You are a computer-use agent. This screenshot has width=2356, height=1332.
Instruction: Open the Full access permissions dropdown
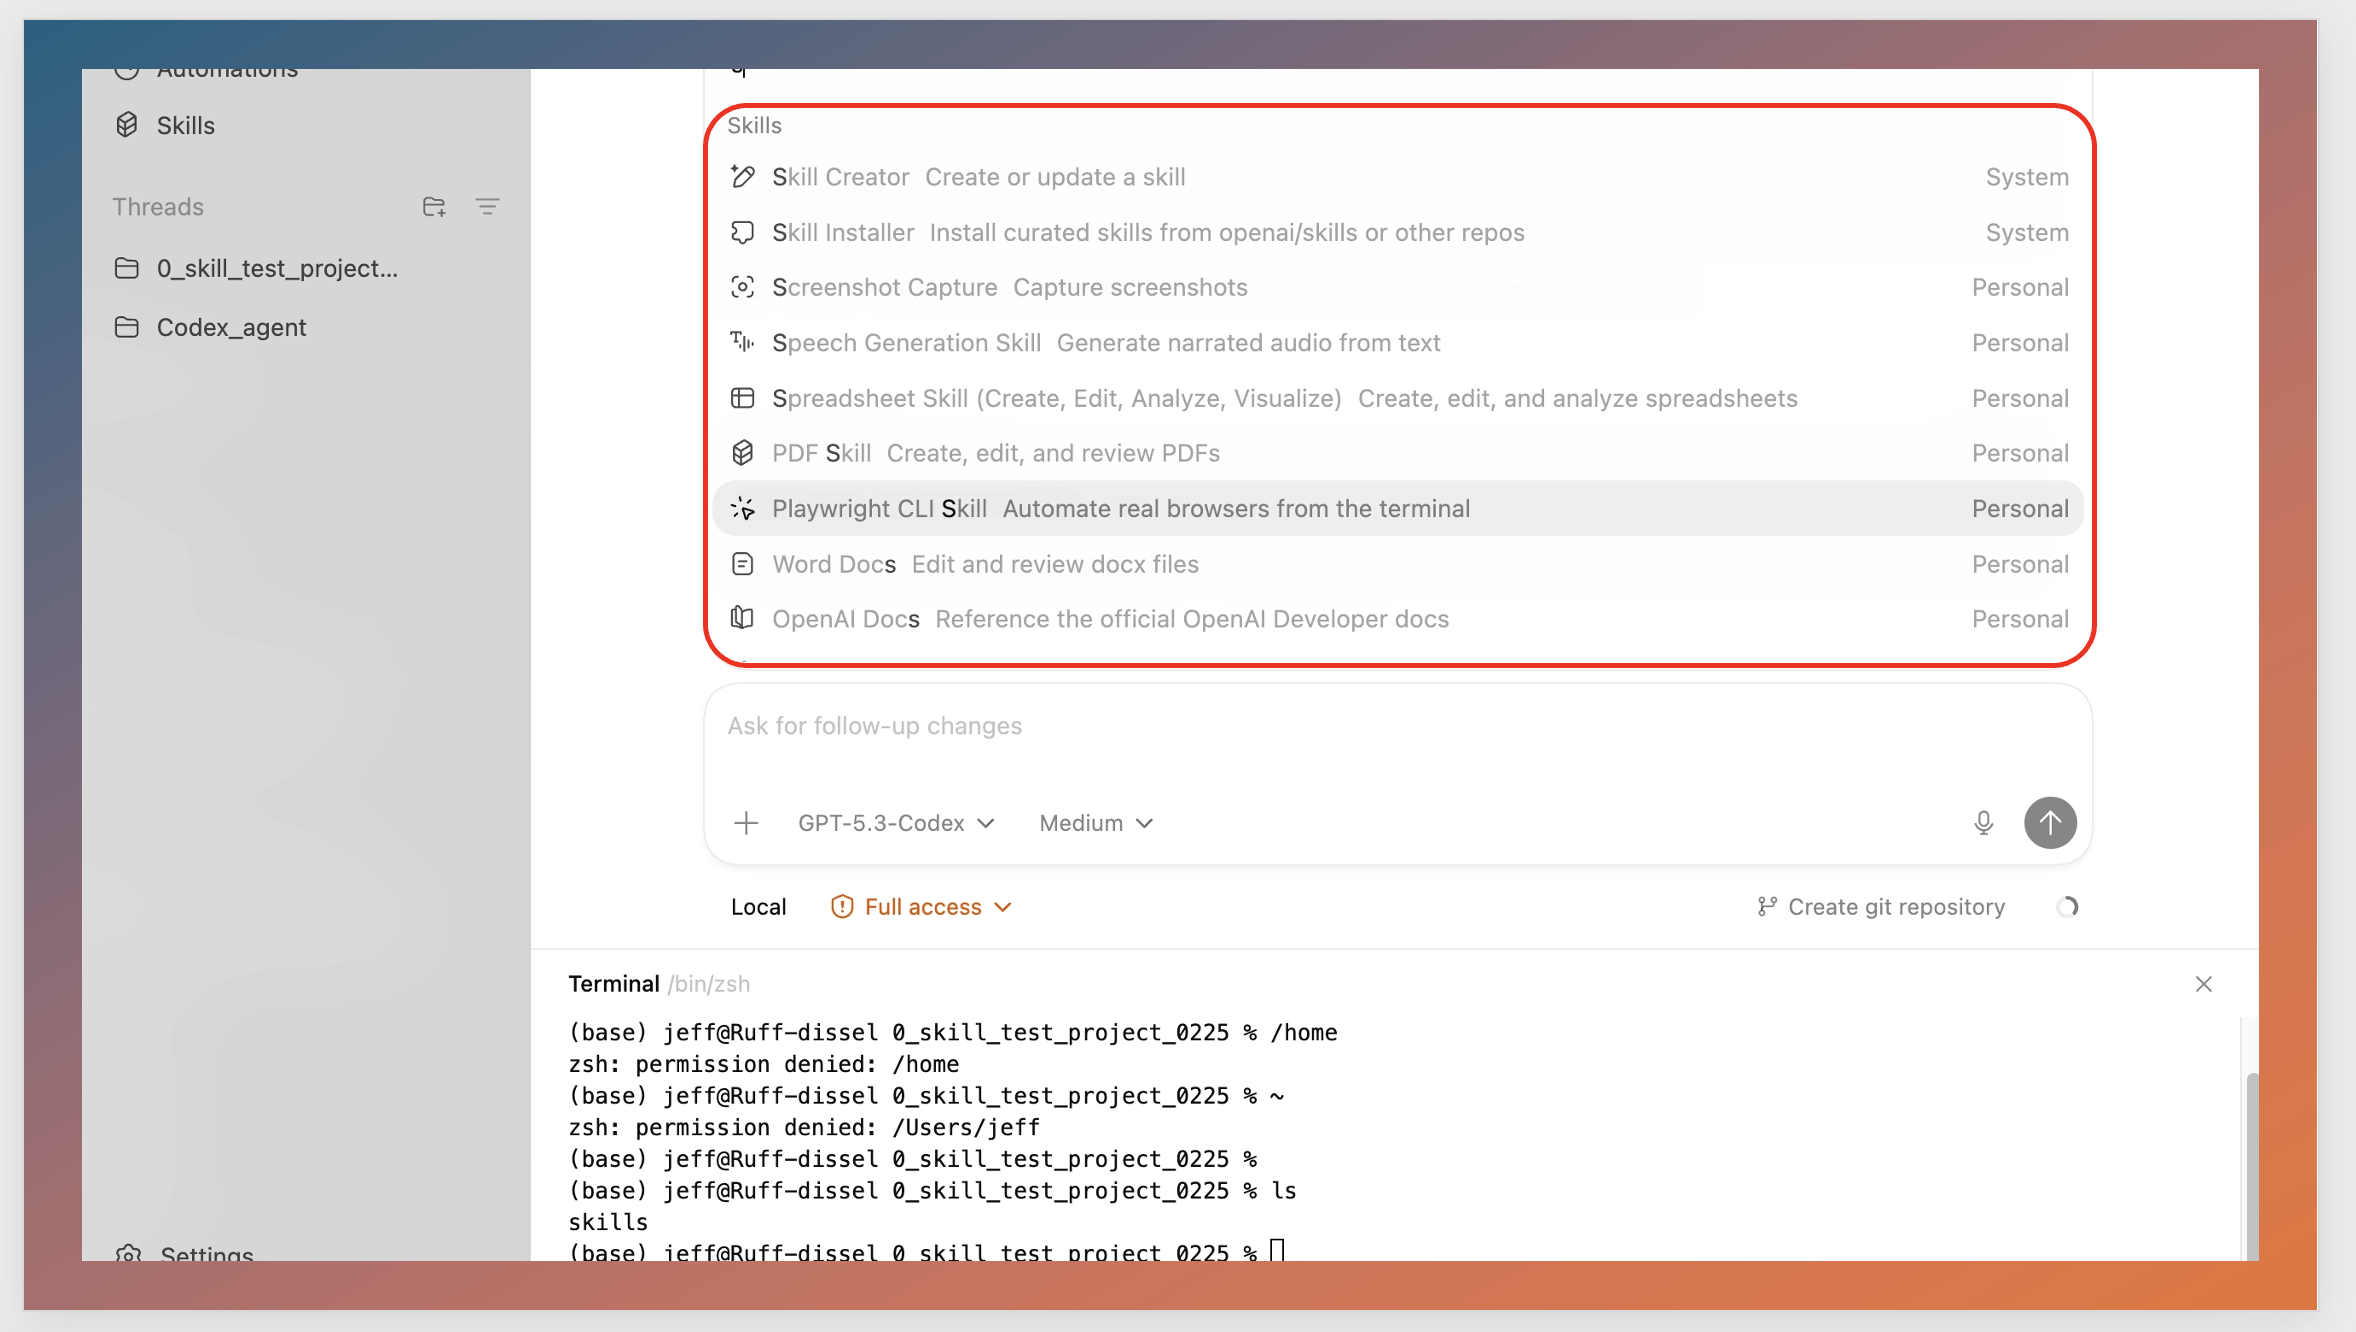(x=922, y=907)
